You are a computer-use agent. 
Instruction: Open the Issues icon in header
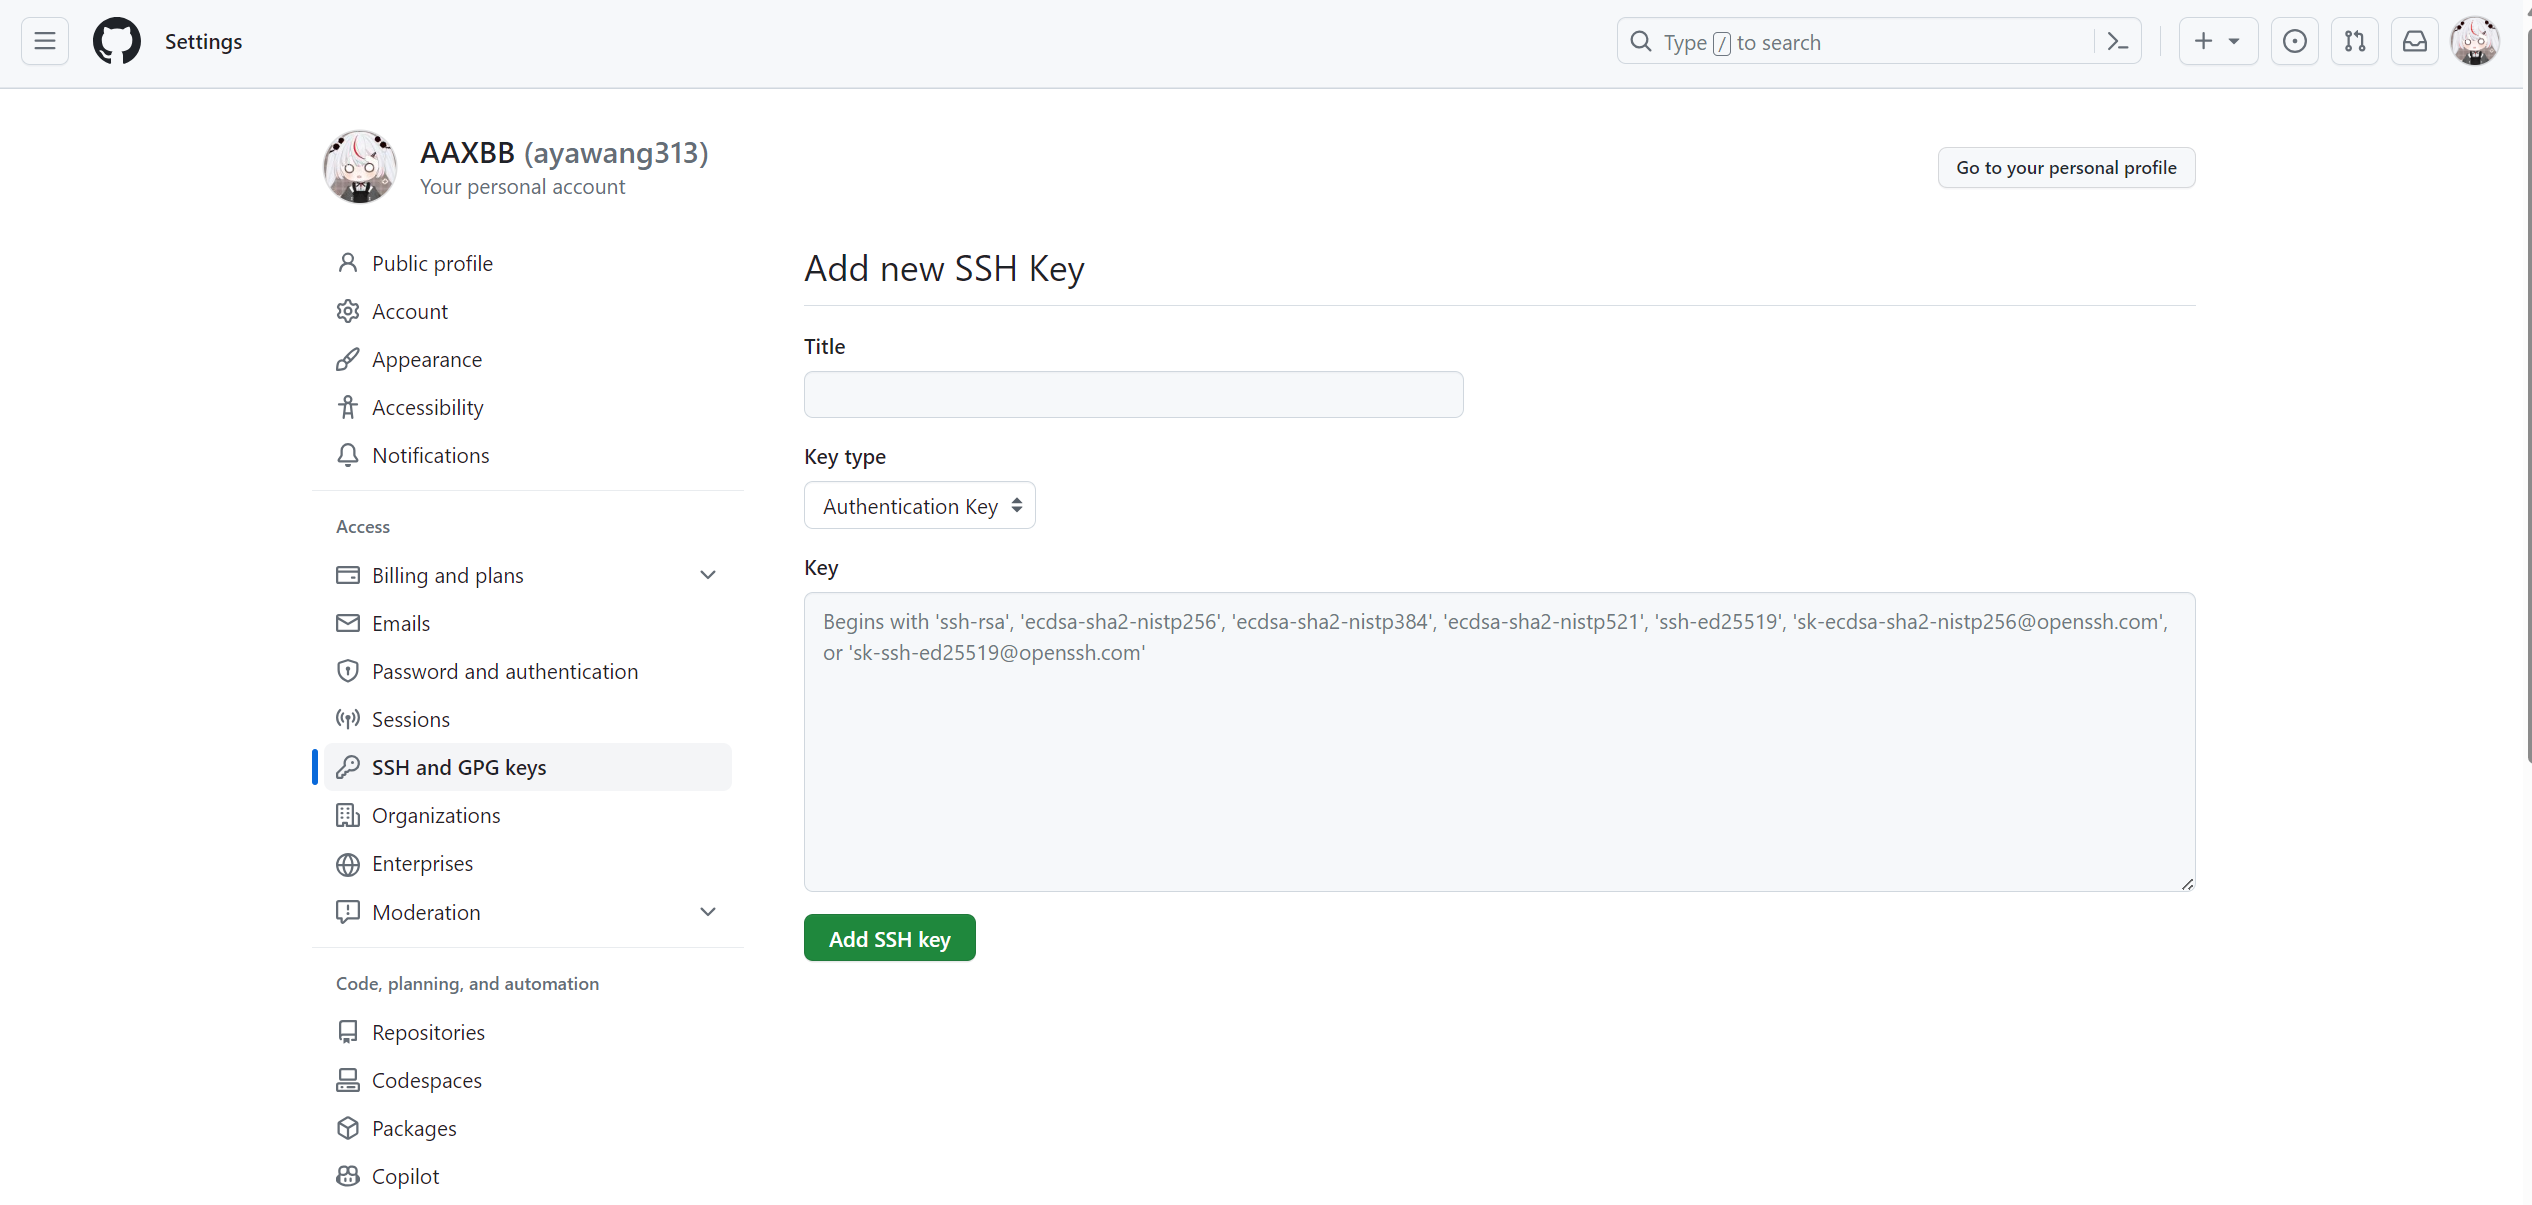tap(2294, 41)
